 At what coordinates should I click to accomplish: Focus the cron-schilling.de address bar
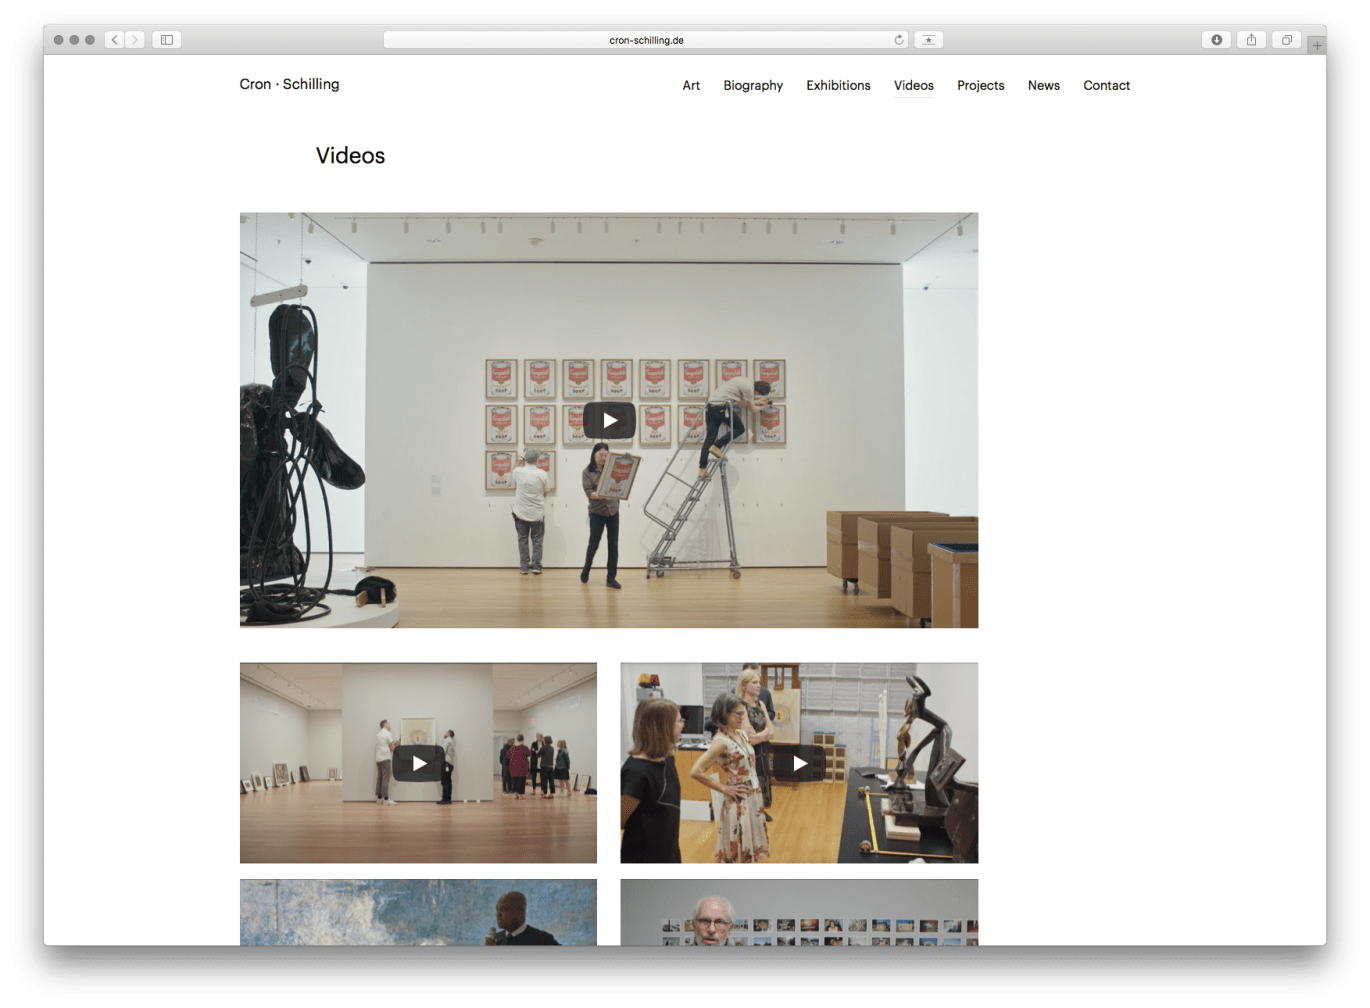coord(646,40)
